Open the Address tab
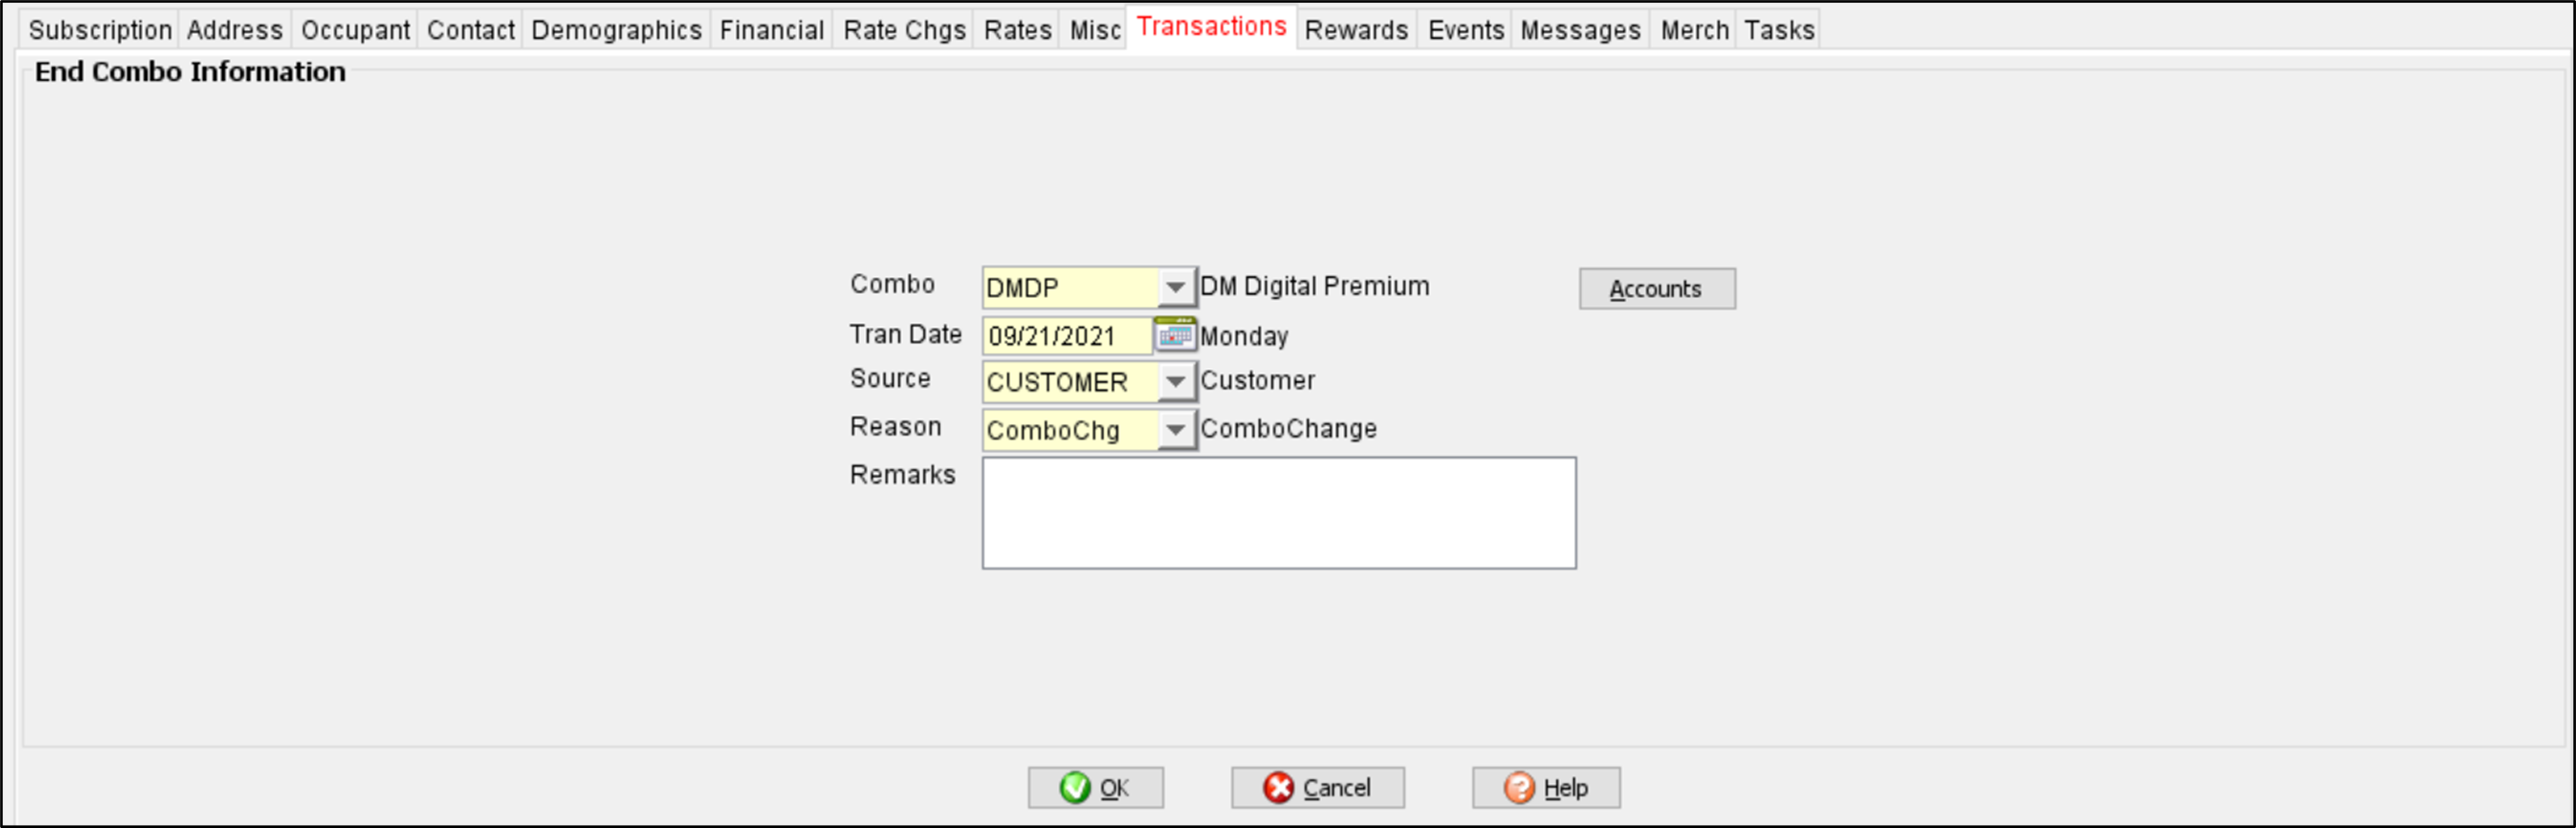 [x=235, y=30]
